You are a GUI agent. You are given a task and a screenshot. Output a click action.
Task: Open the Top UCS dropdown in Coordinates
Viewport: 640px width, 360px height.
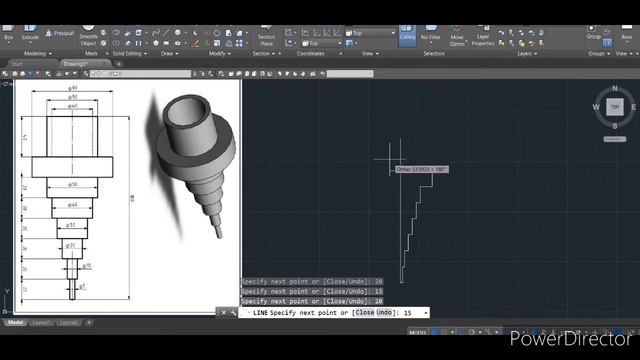click(x=322, y=43)
